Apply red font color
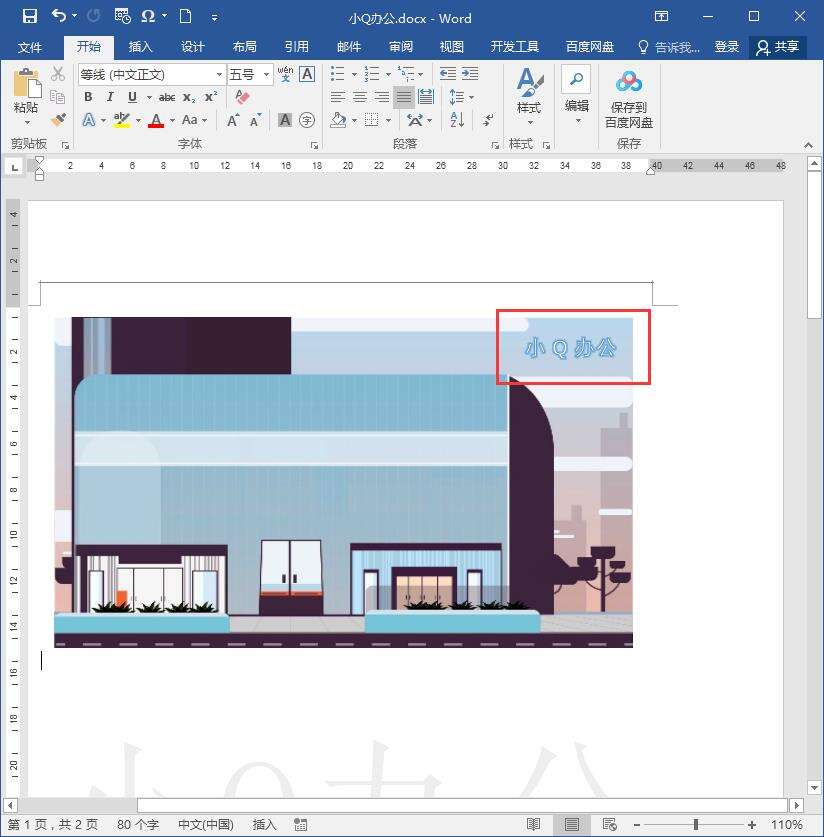 click(x=156, y=120)
